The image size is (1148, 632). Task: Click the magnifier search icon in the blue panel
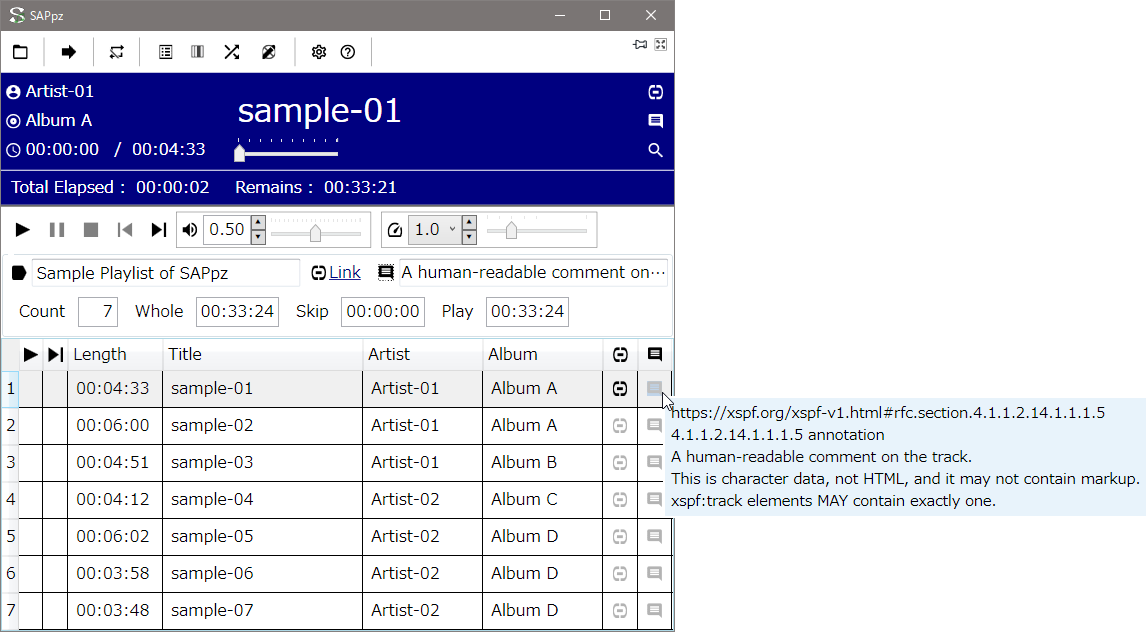(x=655, y=150)
